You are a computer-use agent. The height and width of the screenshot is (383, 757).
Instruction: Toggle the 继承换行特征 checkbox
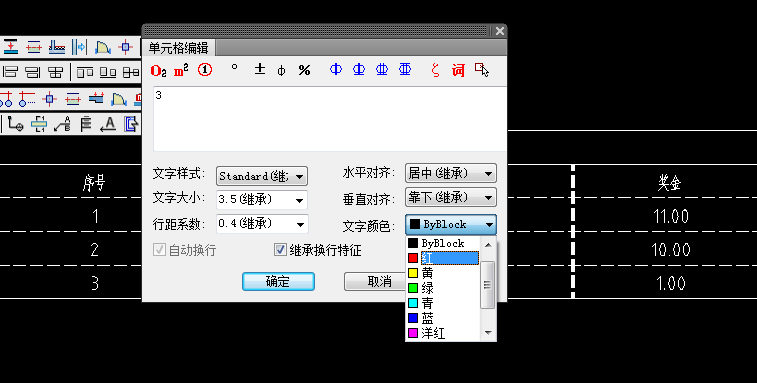pos(280,250)
